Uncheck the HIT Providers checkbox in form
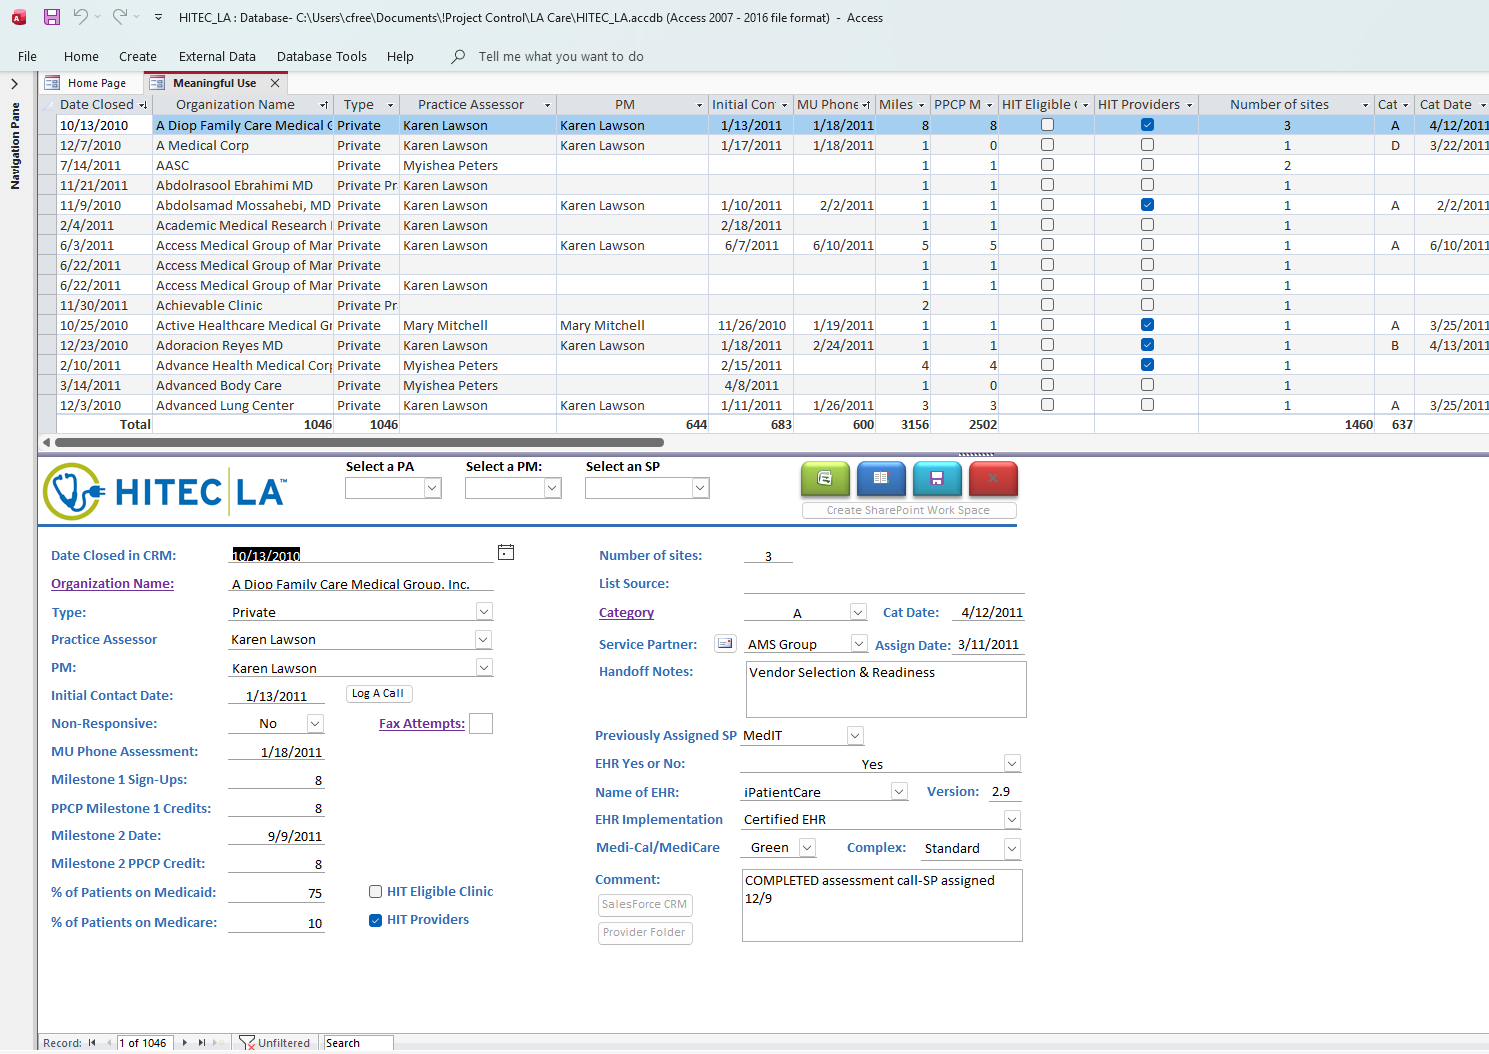This screenshot has width=1489, height=1054. pos(376,920)
